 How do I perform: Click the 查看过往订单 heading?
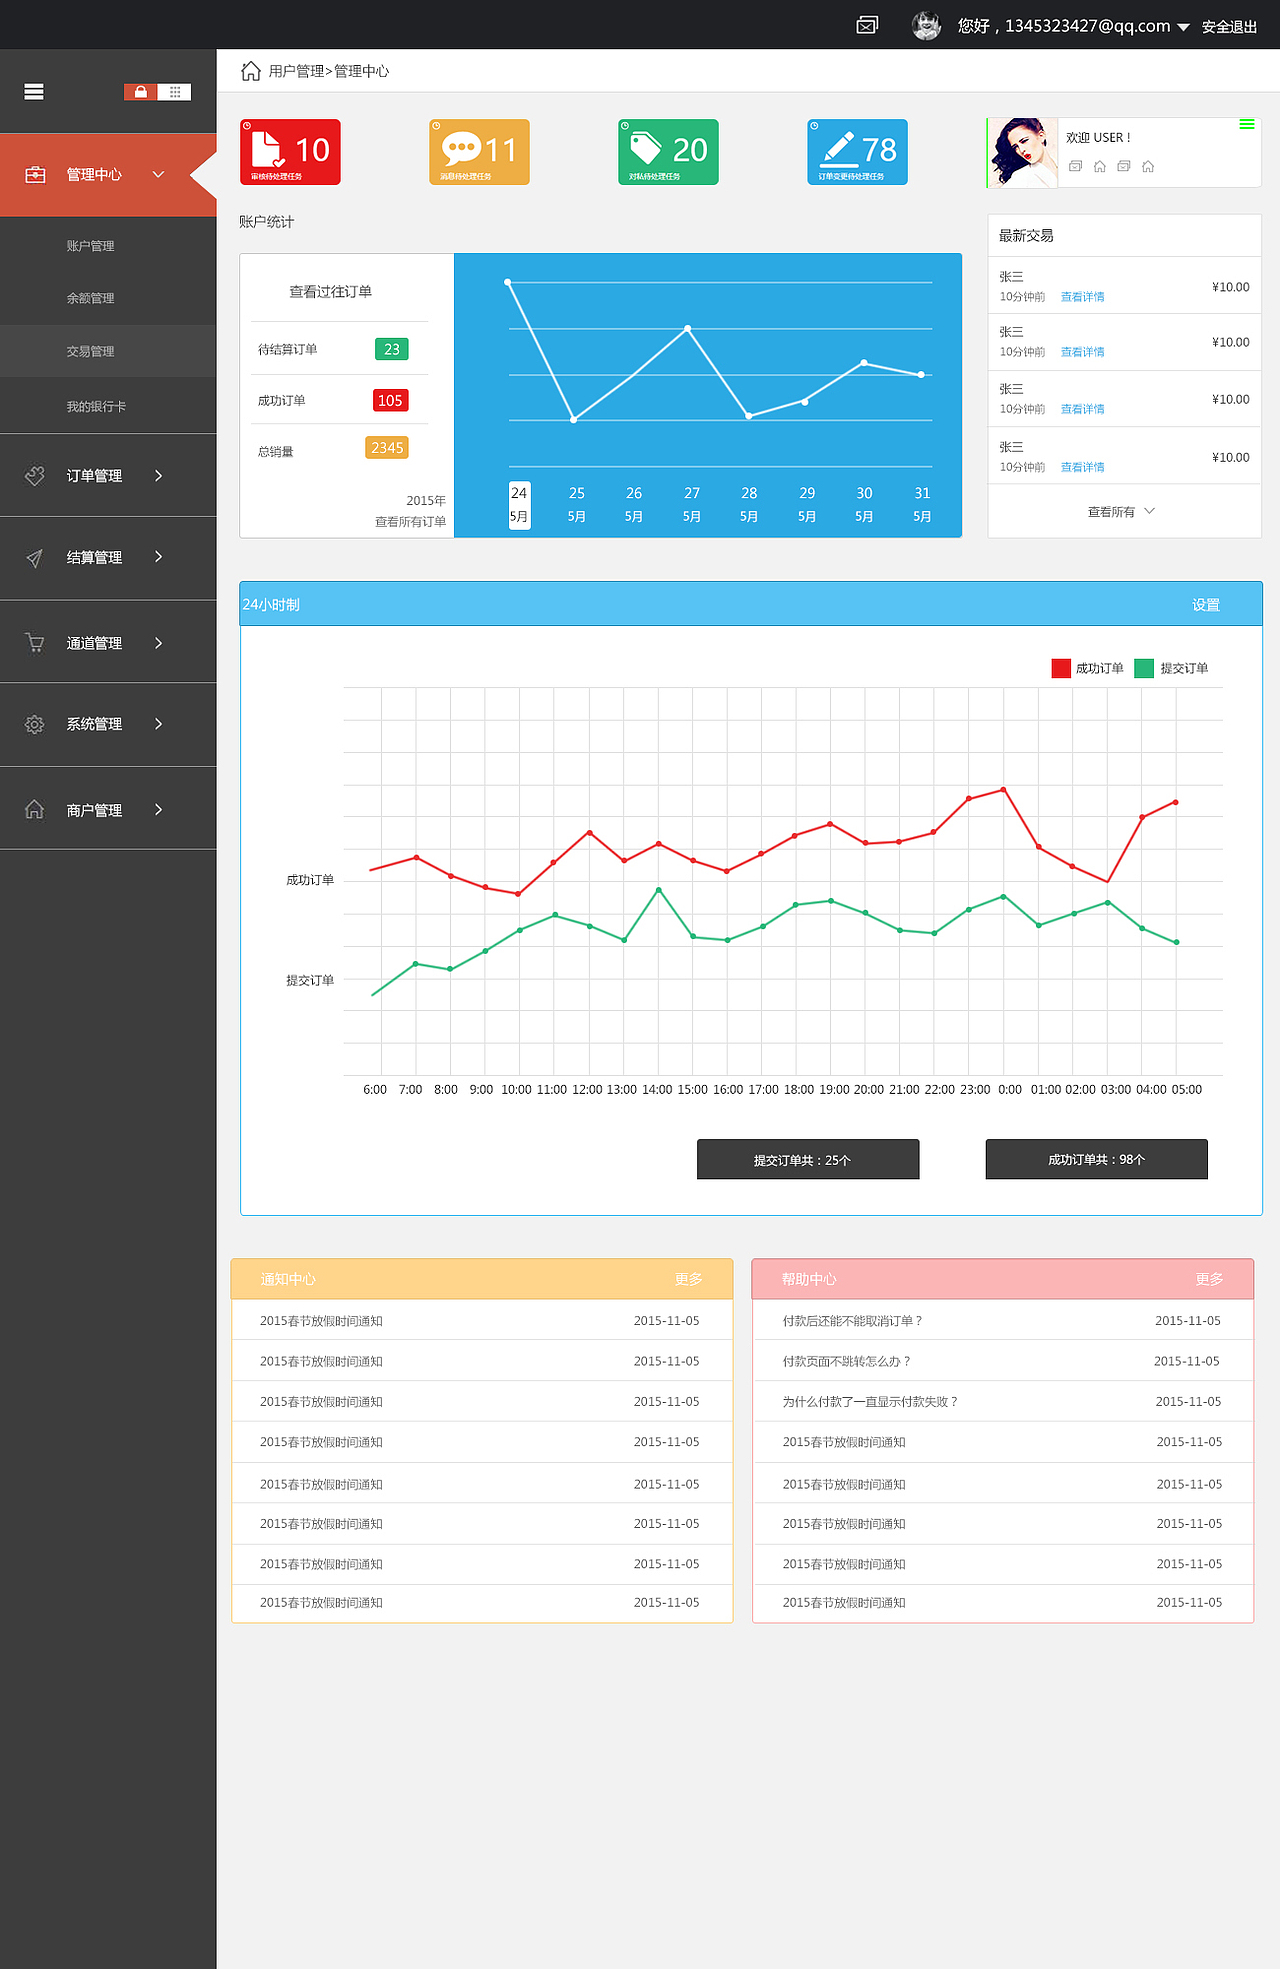[330, 292]
